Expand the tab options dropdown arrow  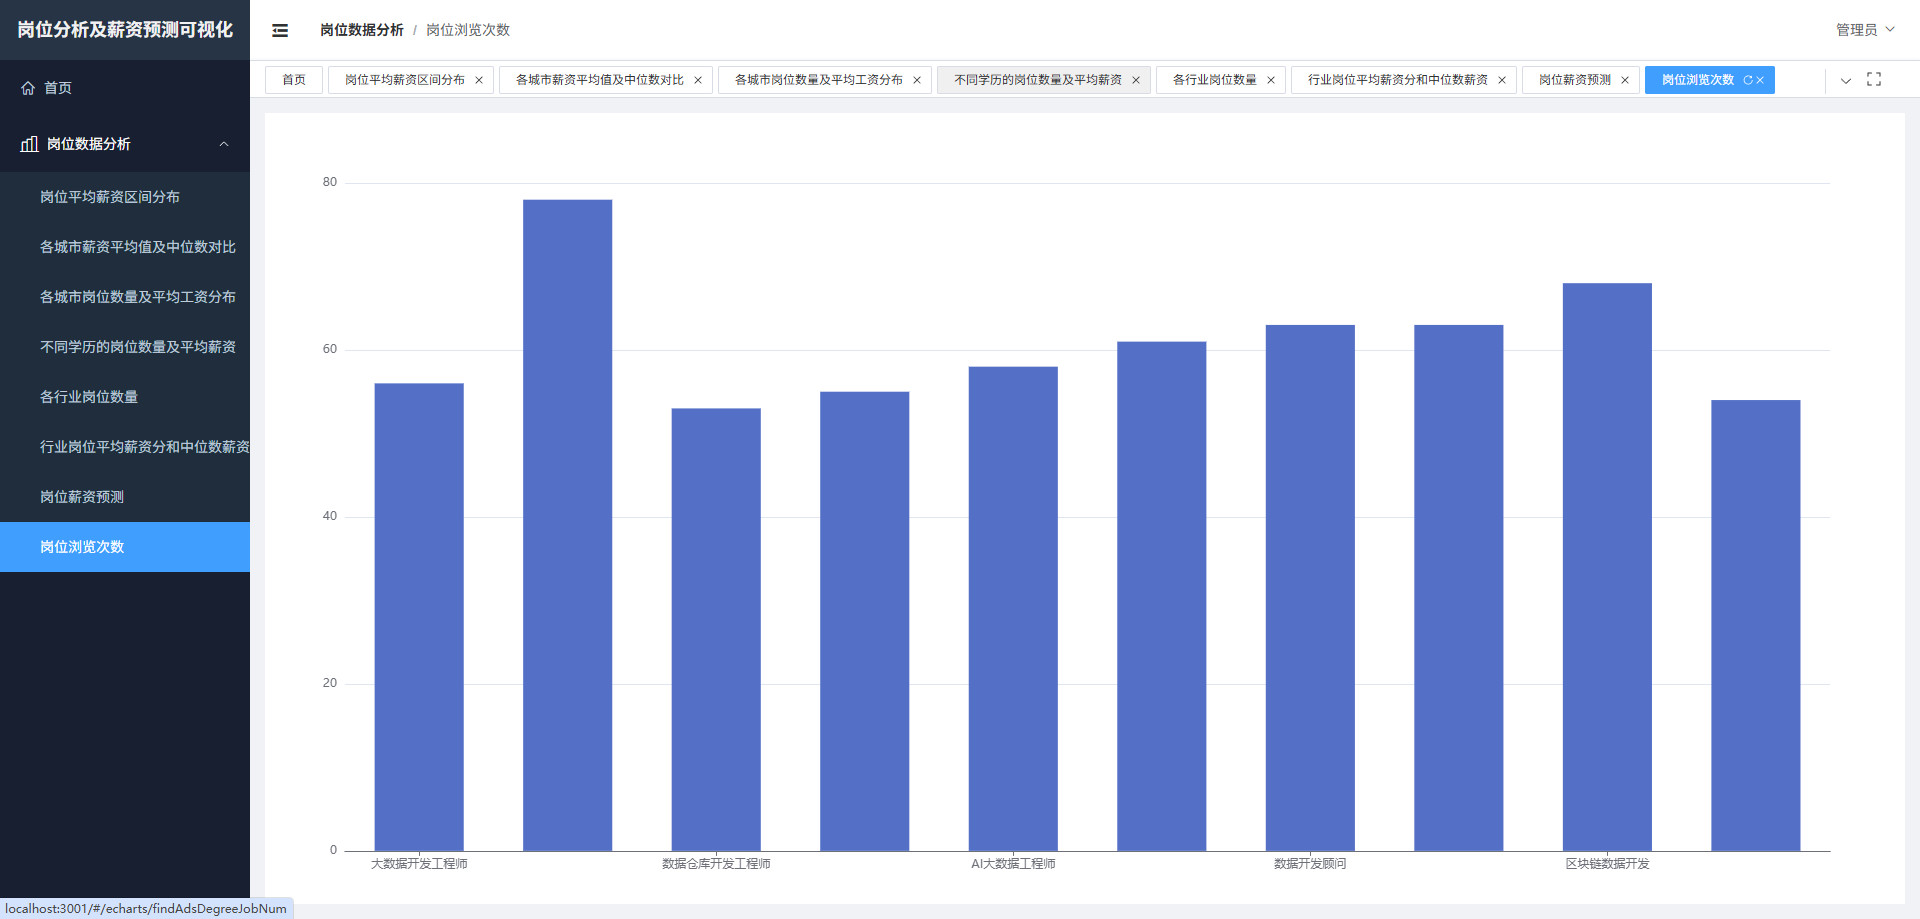click(x=1846, y=80)
